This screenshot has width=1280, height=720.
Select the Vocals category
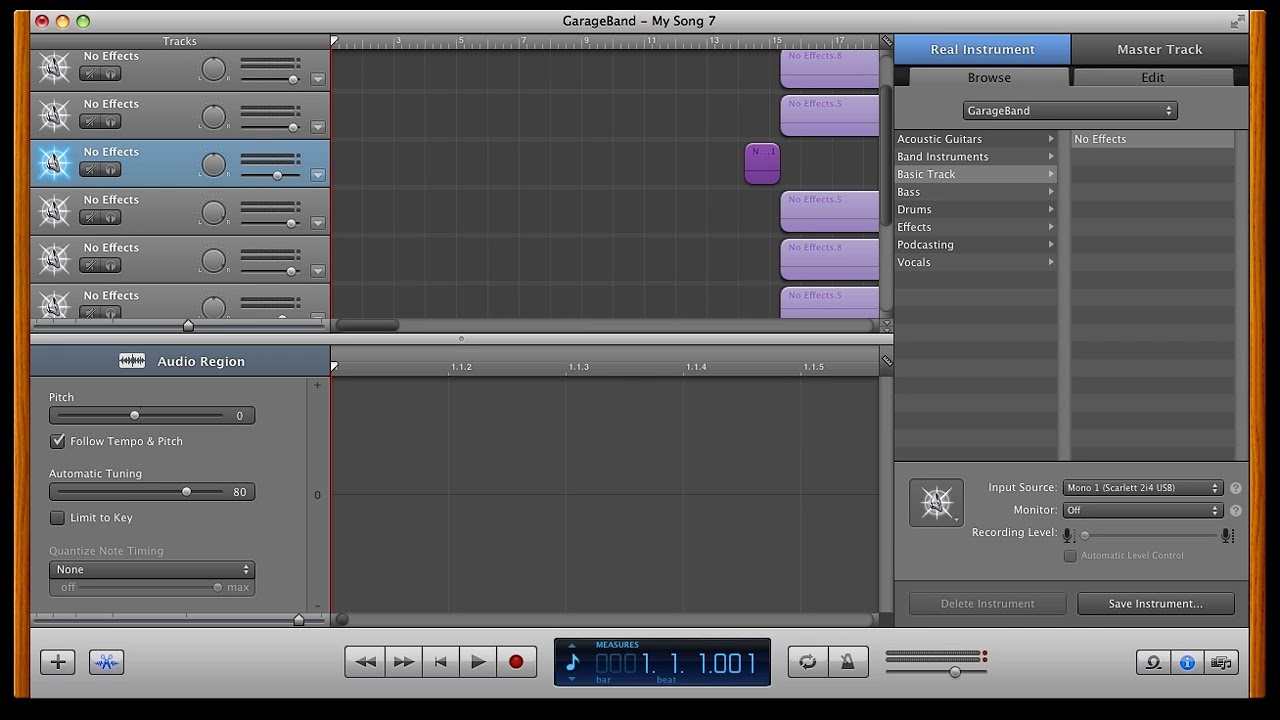pyautogui.click(x=976, y=262)
